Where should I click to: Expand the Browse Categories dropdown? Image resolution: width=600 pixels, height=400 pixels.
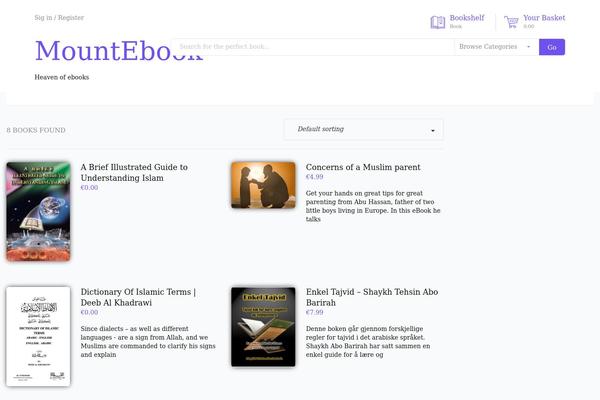(x=496, y=47)
